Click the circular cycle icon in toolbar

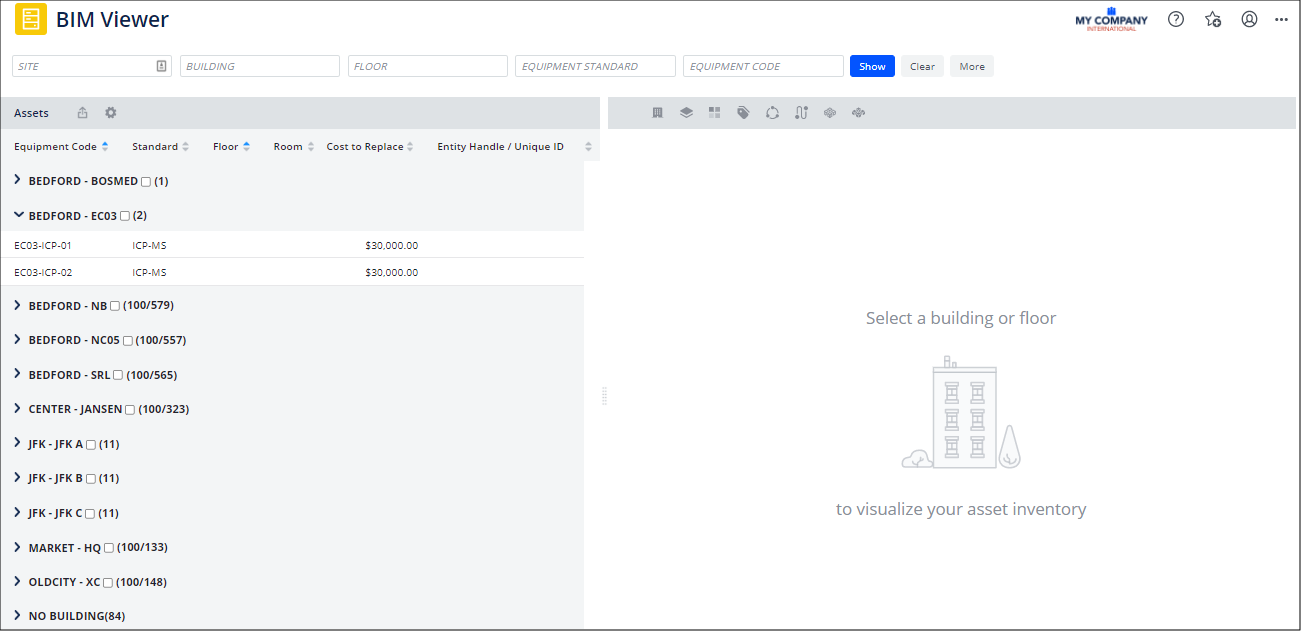tap(772, 113)
